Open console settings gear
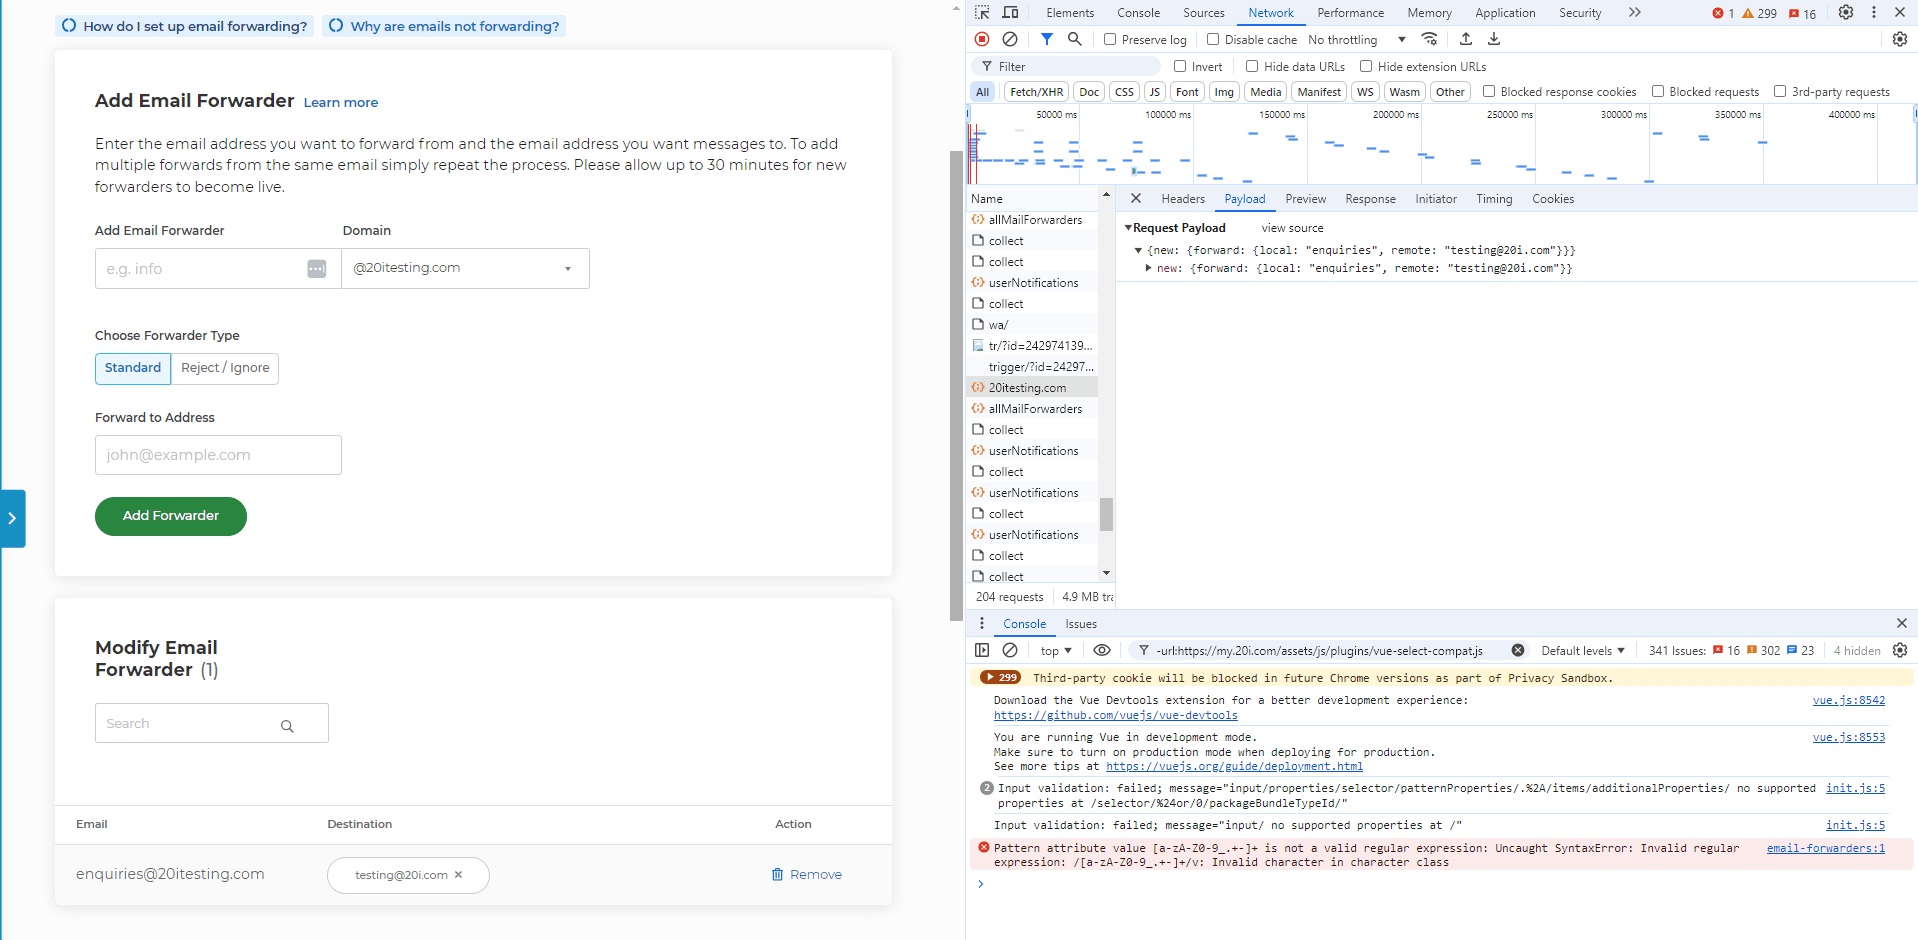Viewport: 1918px width, 940px height. coord(1900,650)
